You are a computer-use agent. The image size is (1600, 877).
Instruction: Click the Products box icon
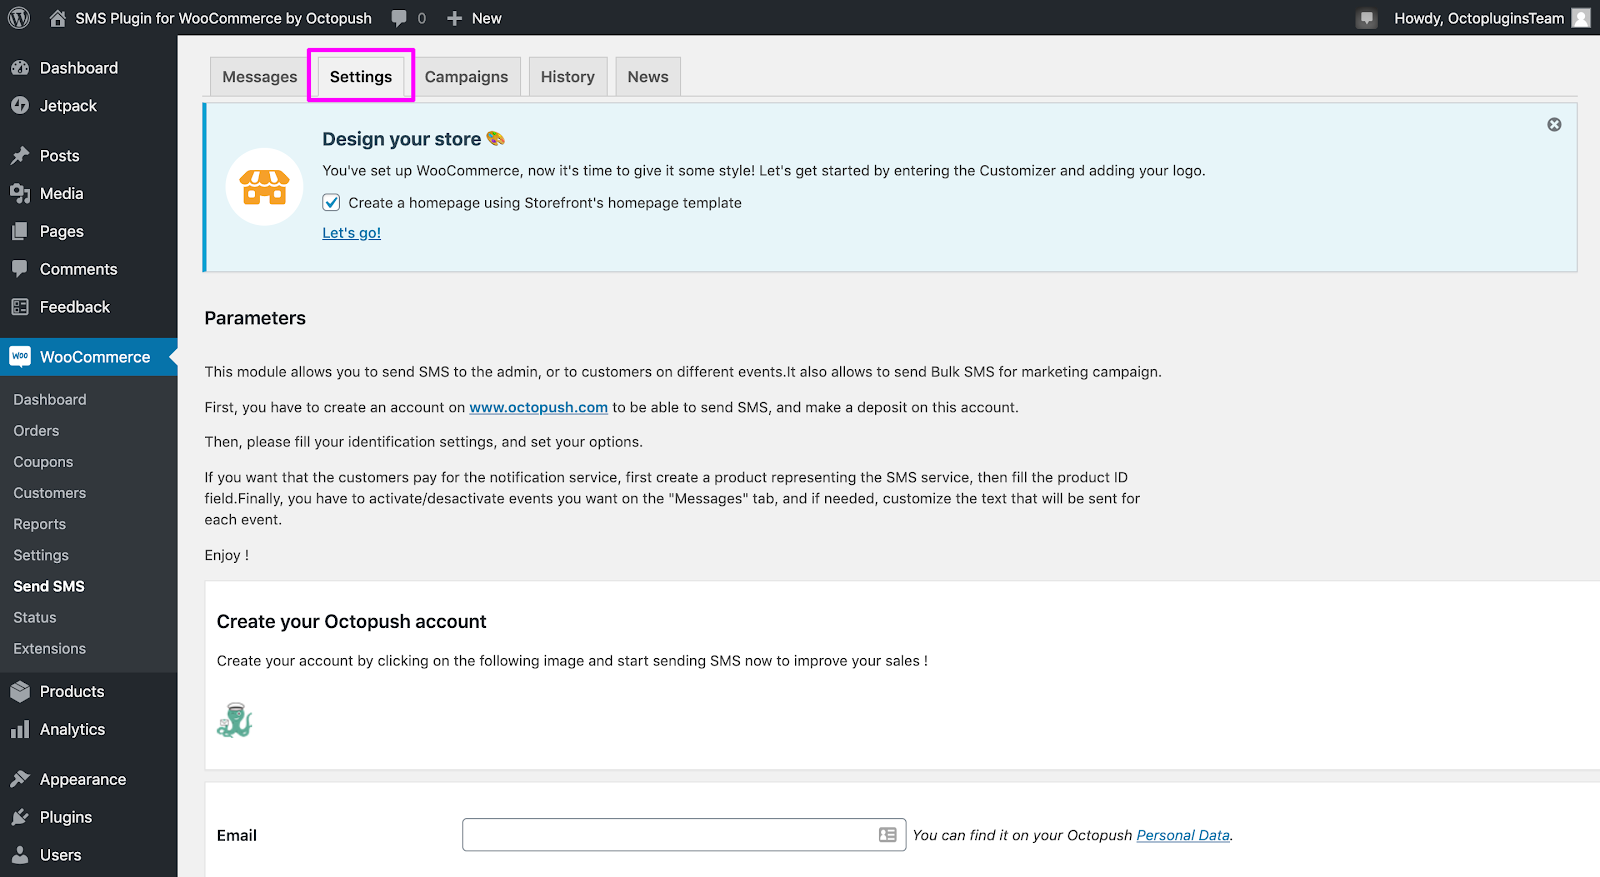[20, 692]
